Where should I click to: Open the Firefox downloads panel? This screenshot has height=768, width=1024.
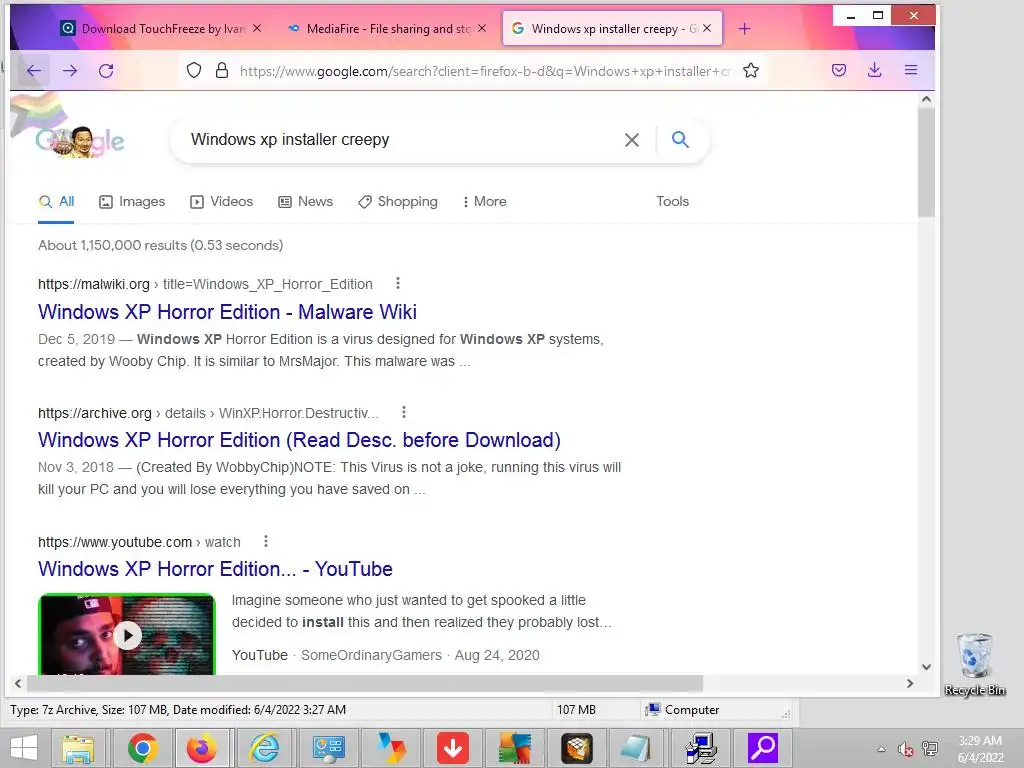click(874, 71)
